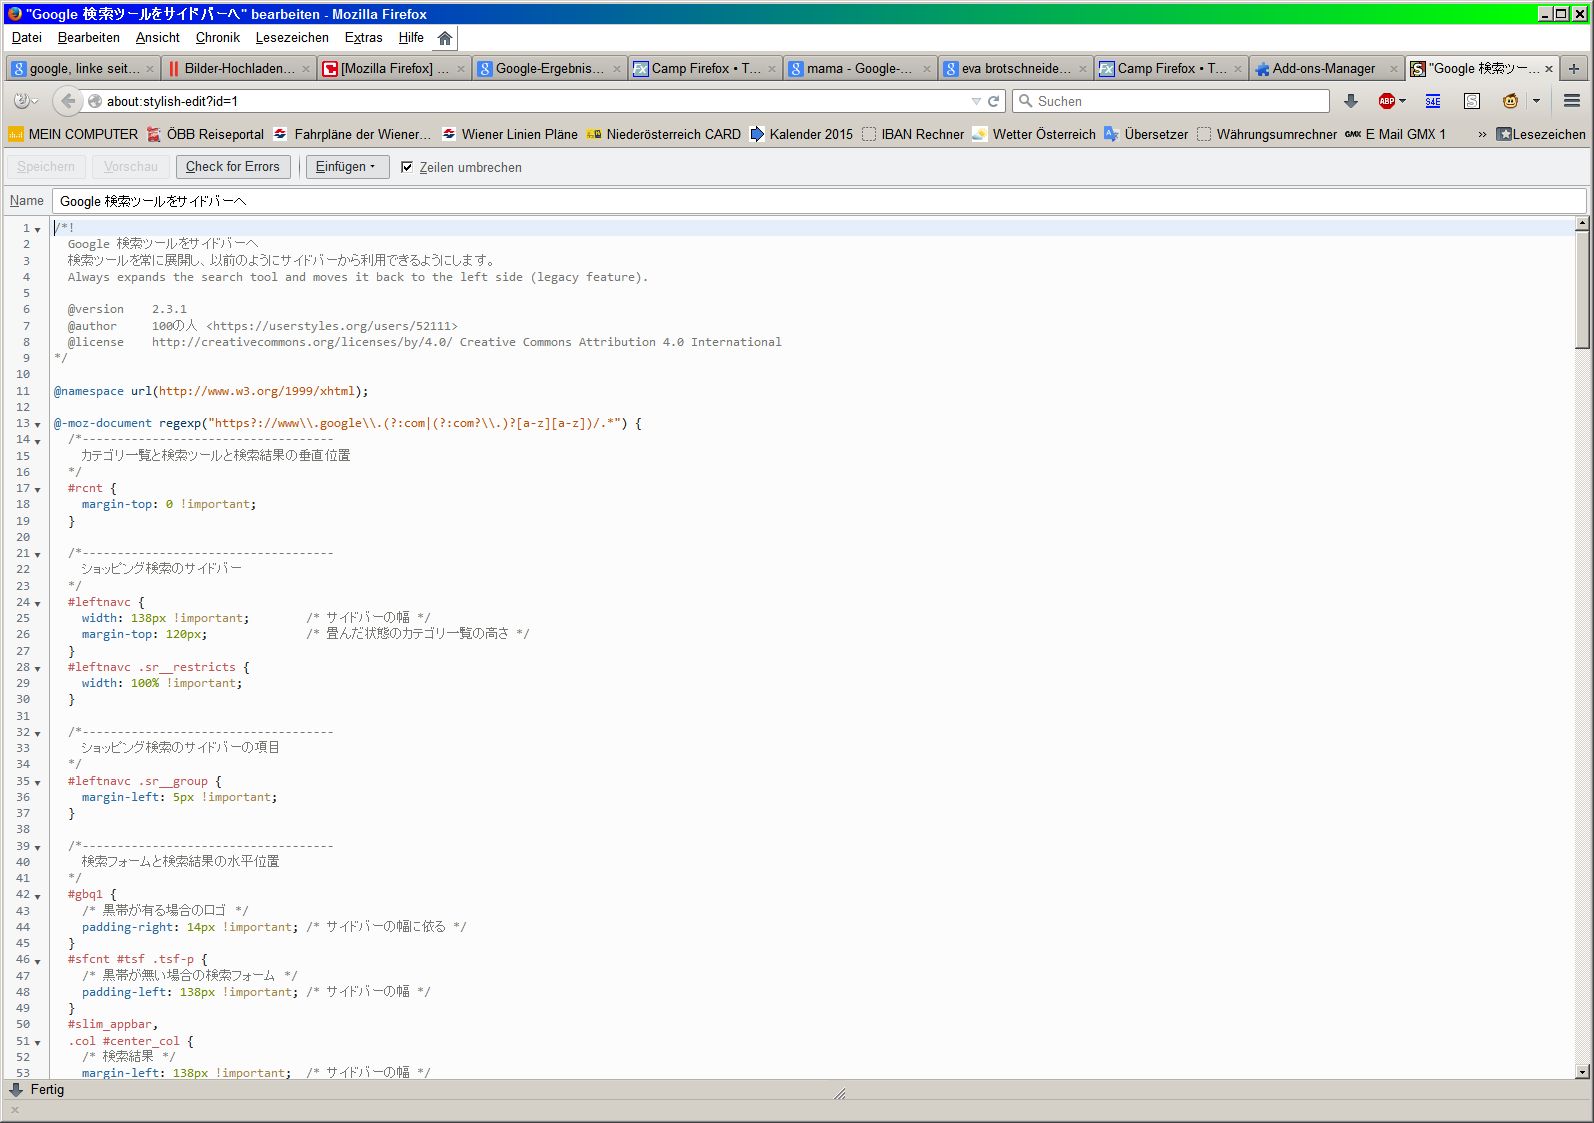
Task: Click the editor scrollbar down arrow
Action: click(1582, 1071)
